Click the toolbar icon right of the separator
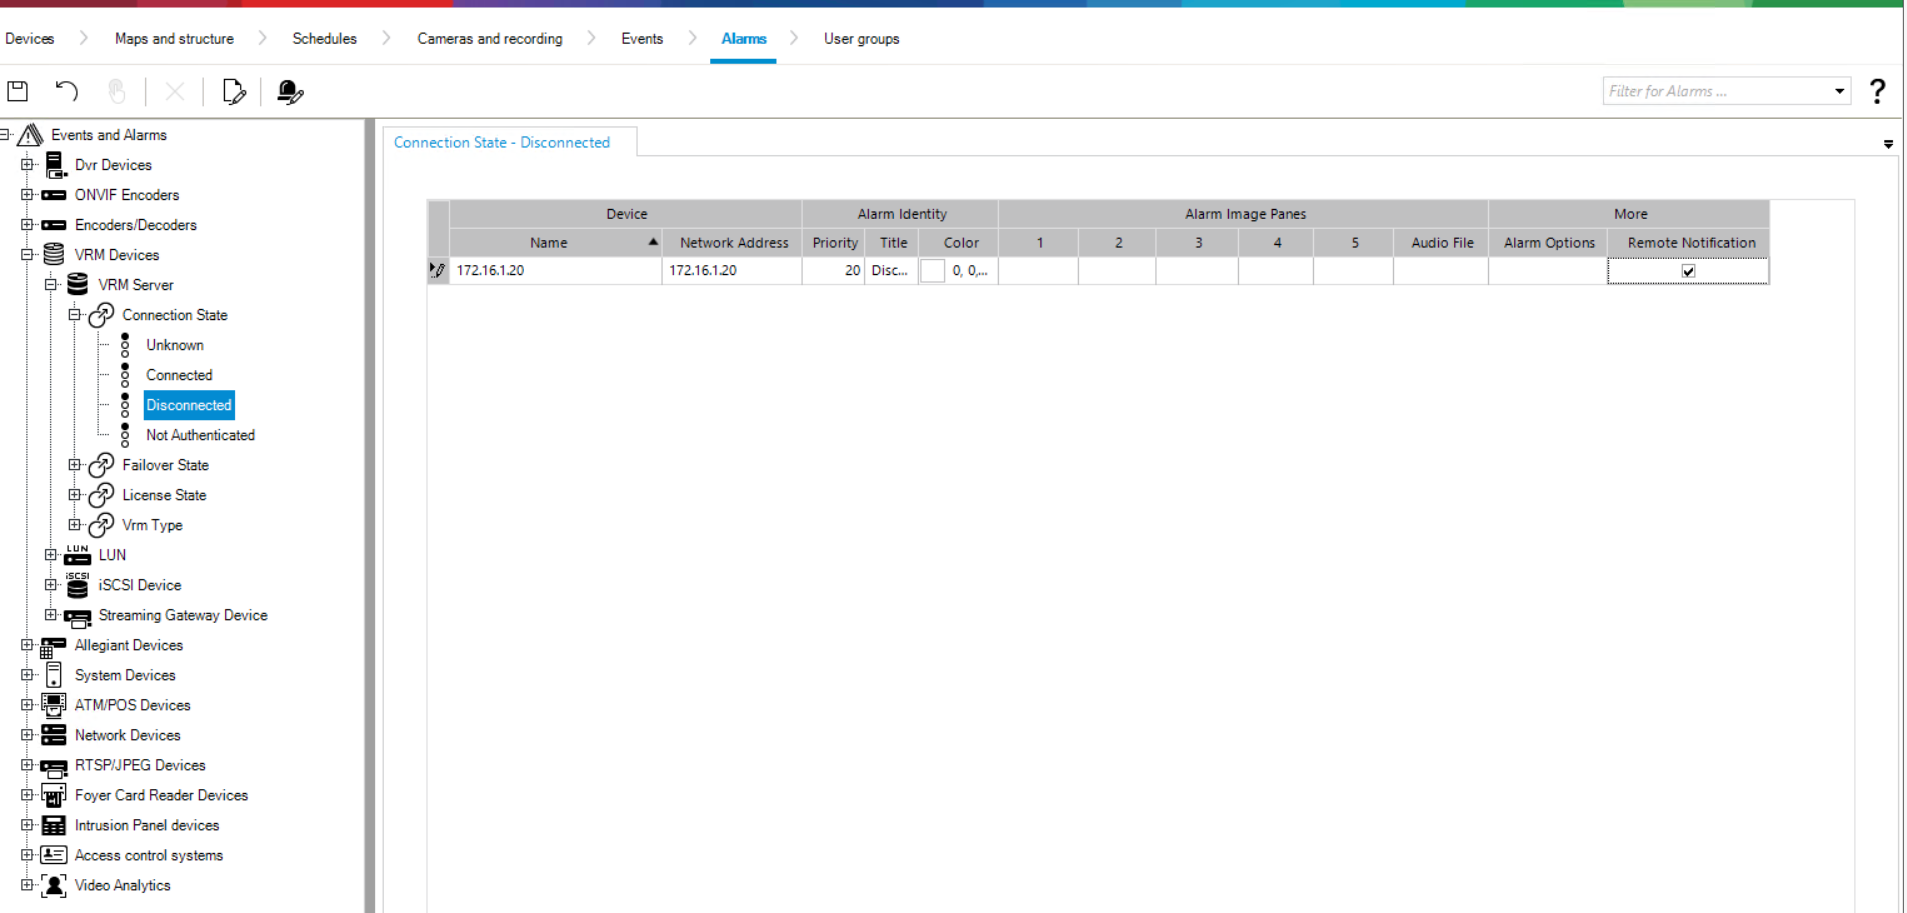The image size is (1907, 913). [290, 92]
